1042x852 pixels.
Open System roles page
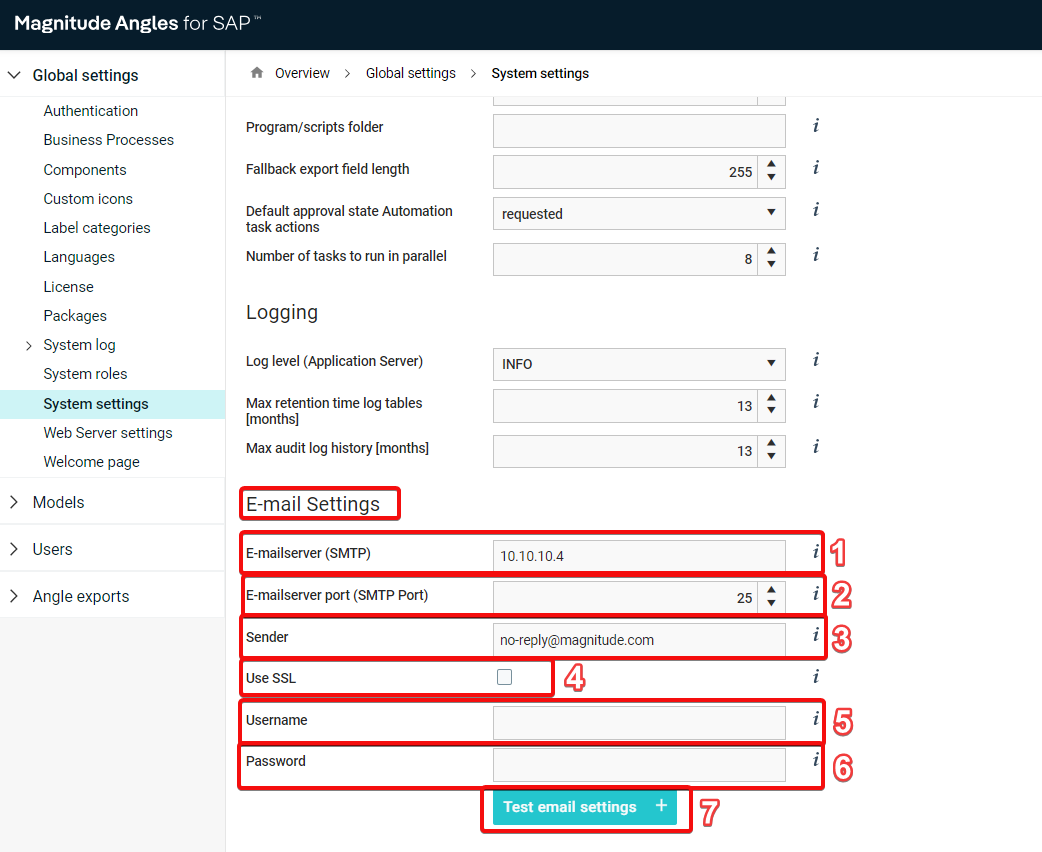click(x=85, y=374)
